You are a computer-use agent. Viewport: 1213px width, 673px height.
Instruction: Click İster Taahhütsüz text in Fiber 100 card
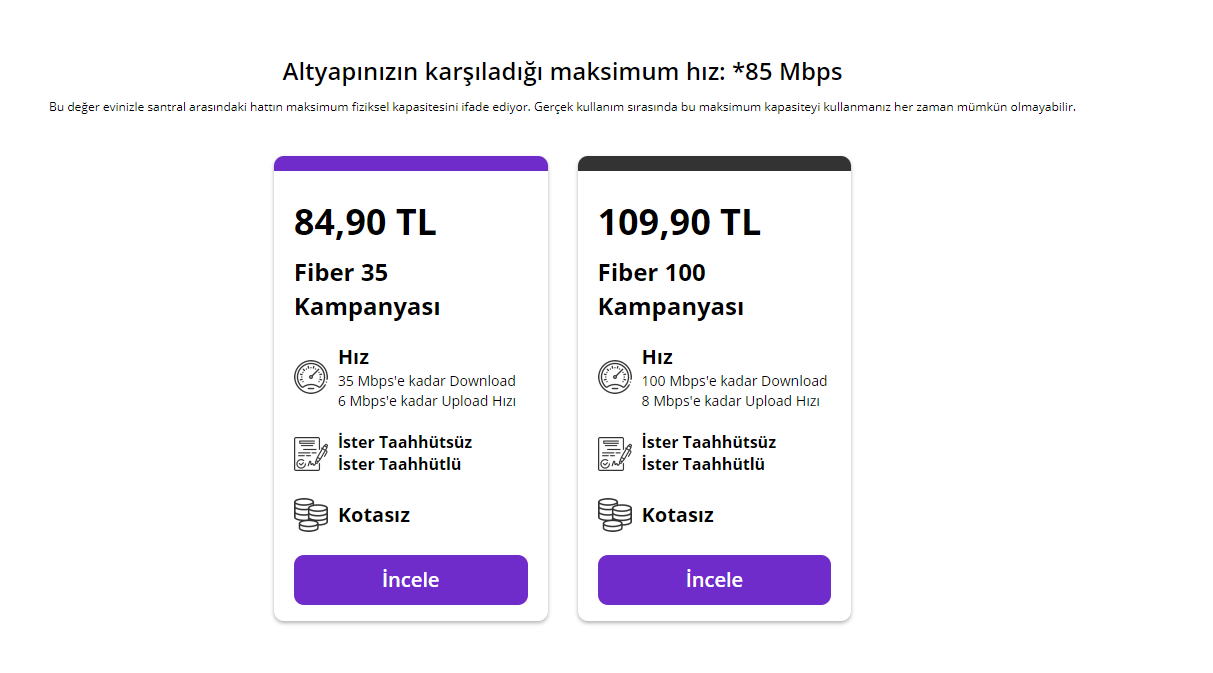click(709, 442)
